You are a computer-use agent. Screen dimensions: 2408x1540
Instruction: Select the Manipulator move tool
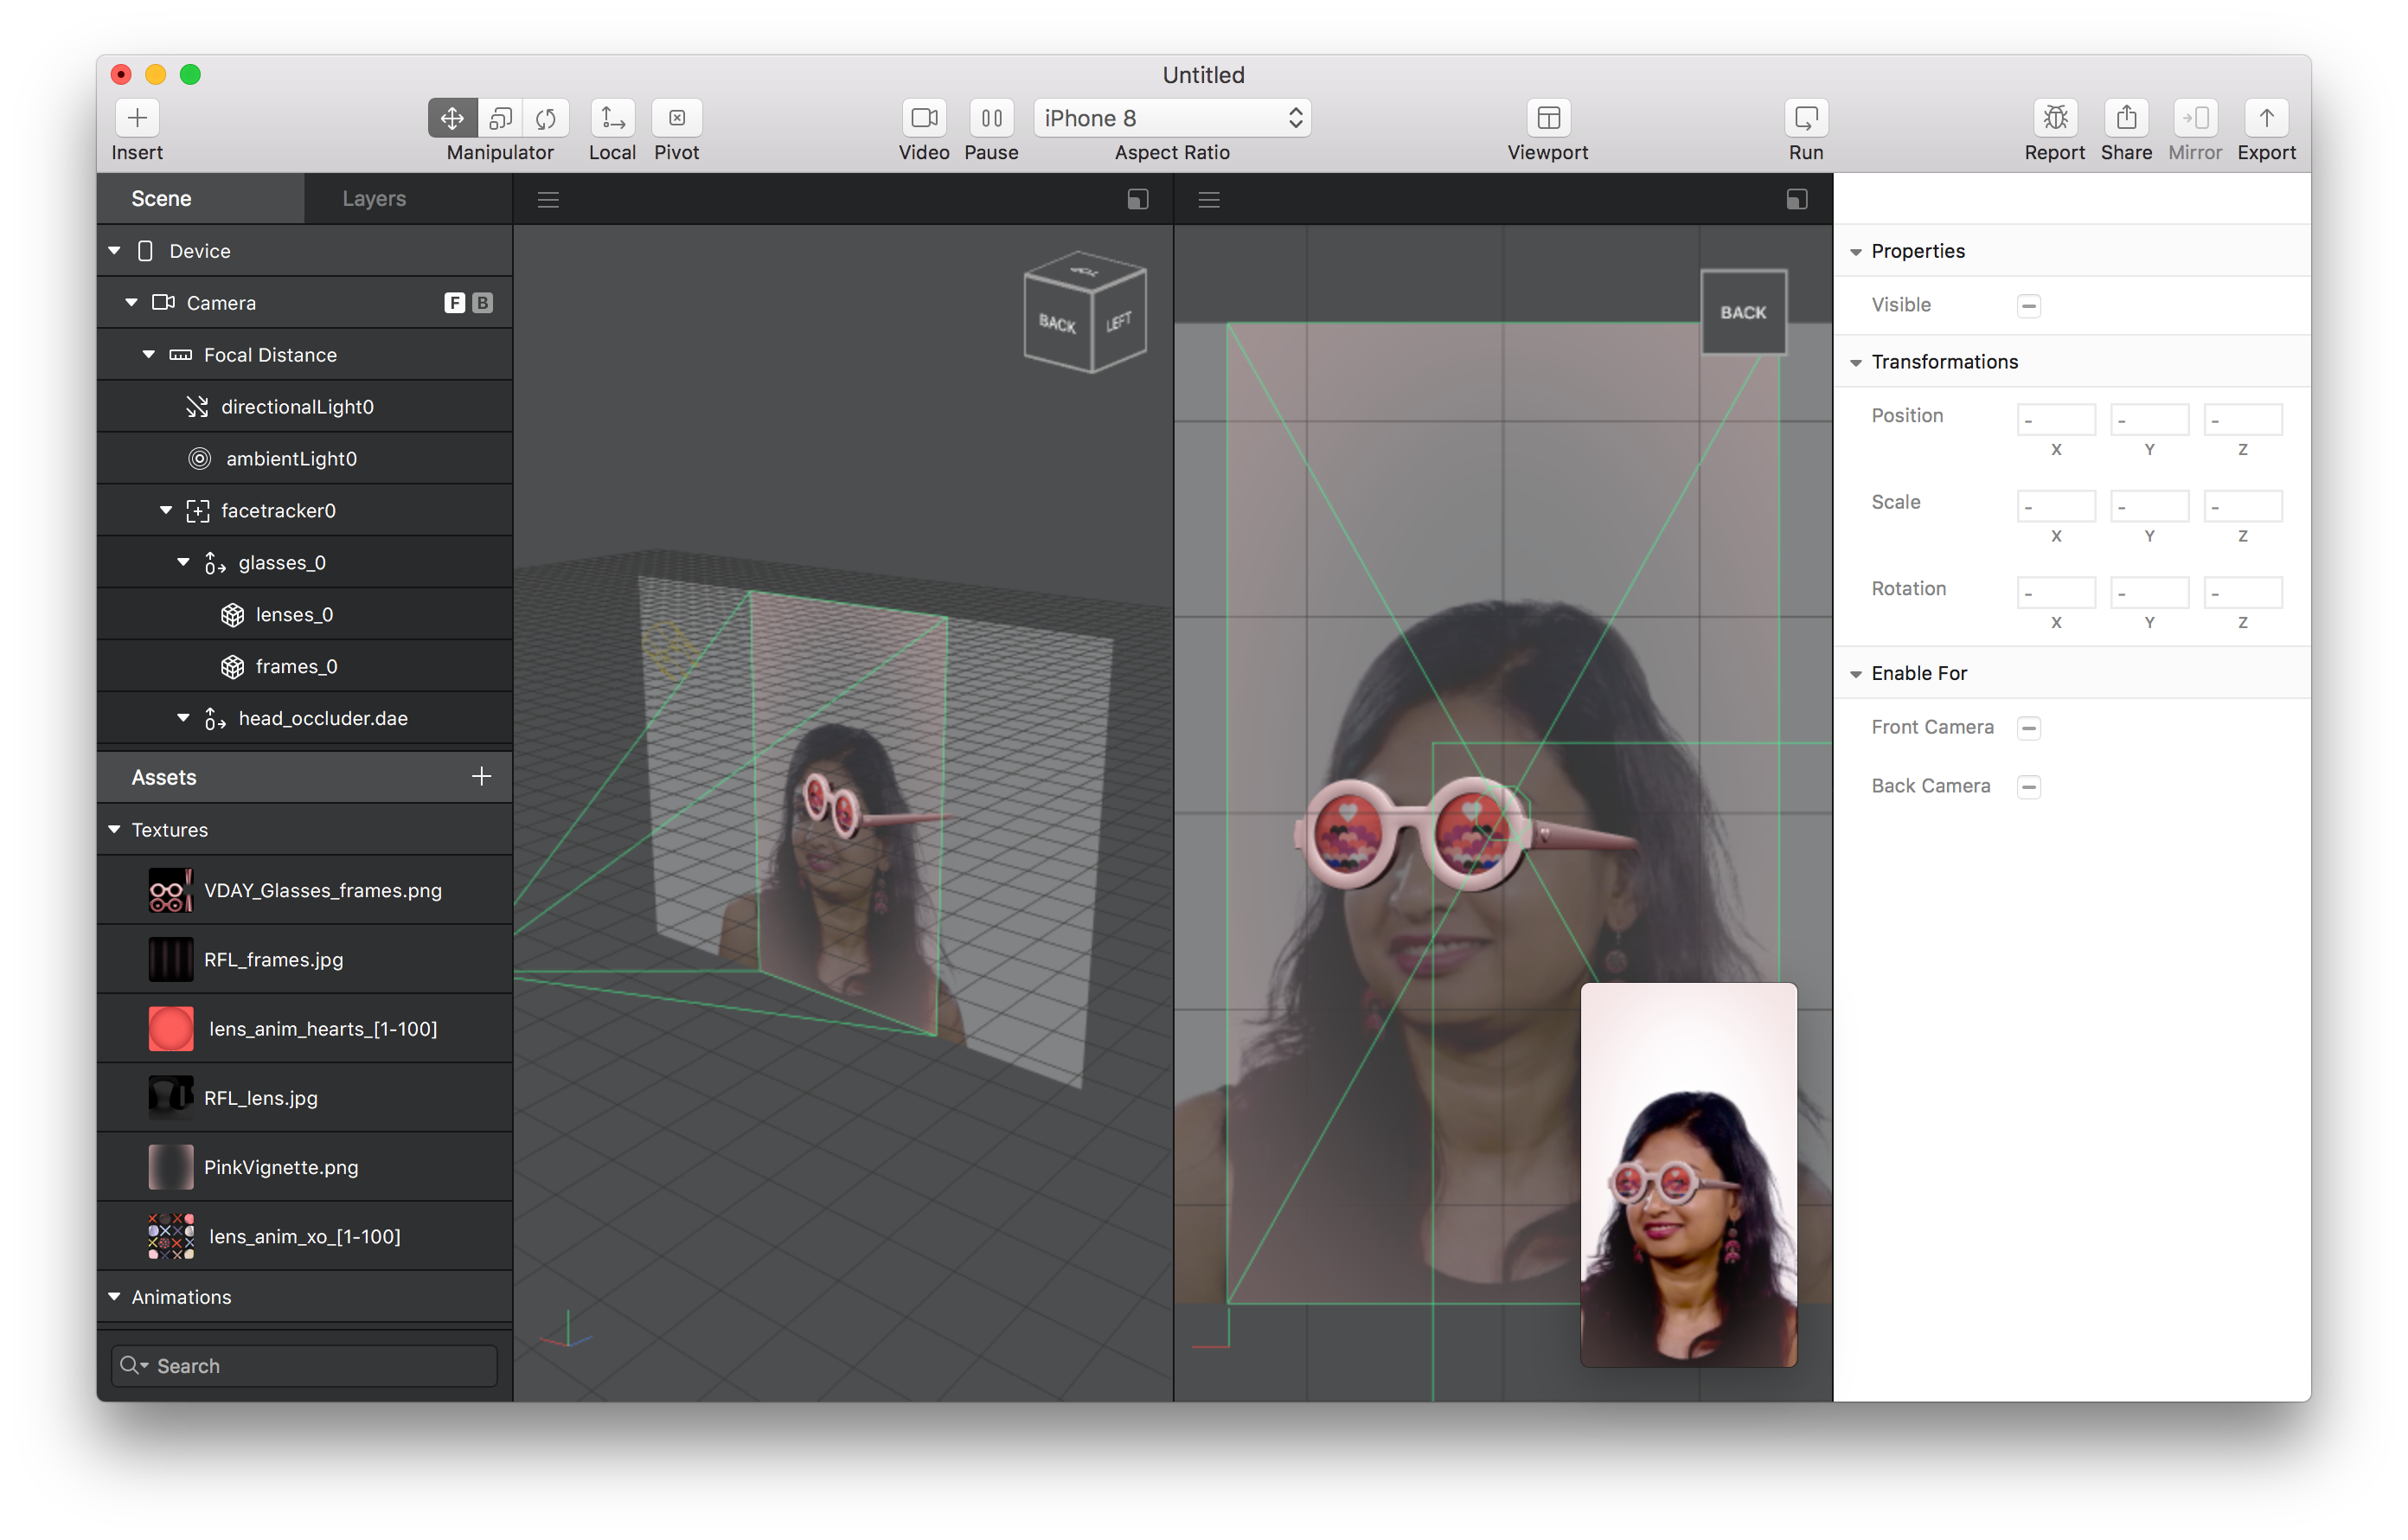point(452,117)
